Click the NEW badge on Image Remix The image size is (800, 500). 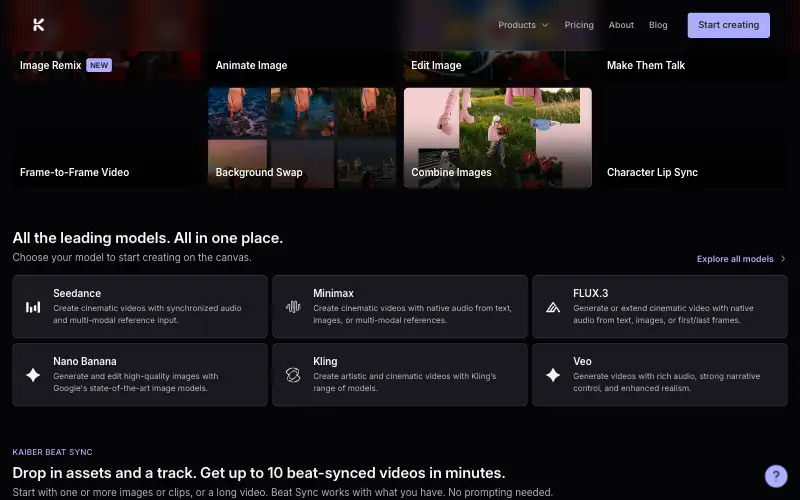click(99, 65)
